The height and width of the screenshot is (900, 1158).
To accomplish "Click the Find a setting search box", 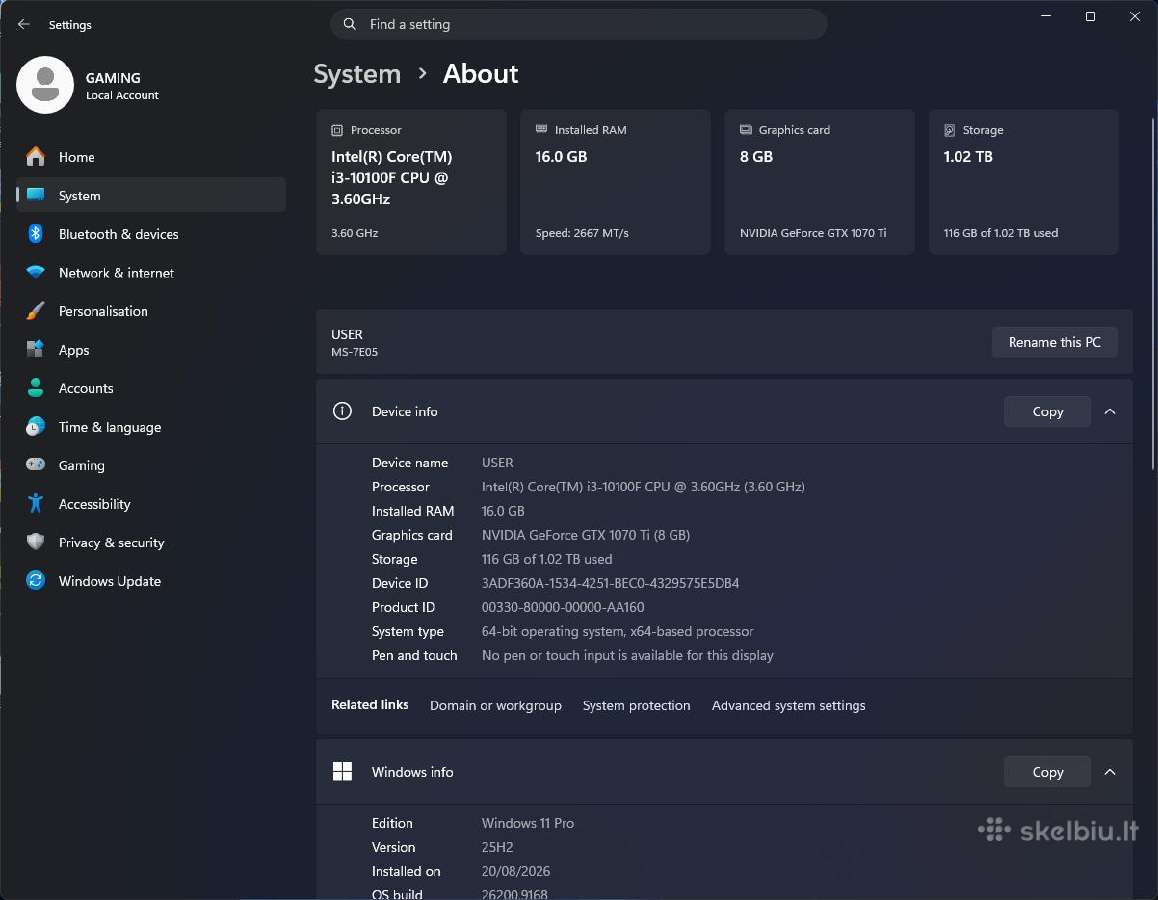I will pos(578,24).
